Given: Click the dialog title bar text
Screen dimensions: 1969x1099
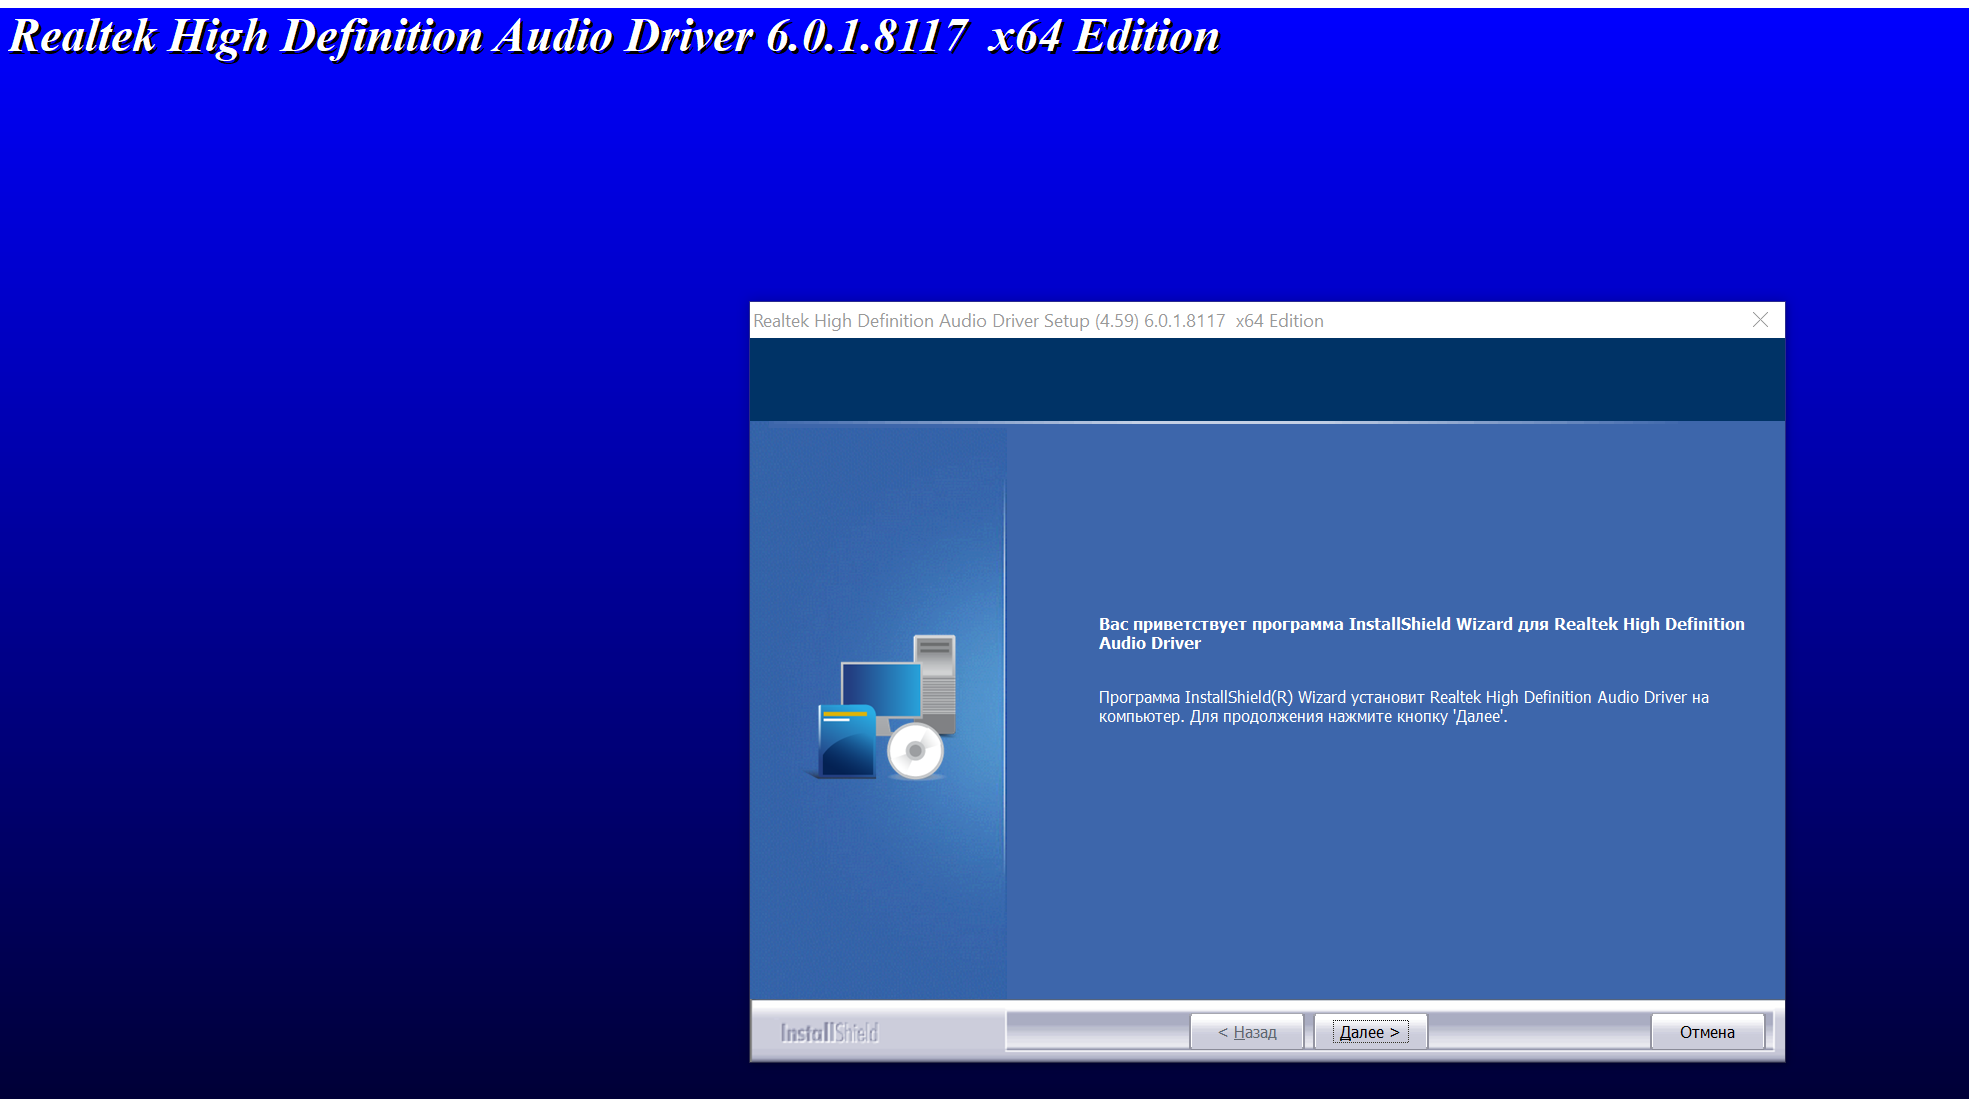Looking at the screenshot, I should point(1038,321).
